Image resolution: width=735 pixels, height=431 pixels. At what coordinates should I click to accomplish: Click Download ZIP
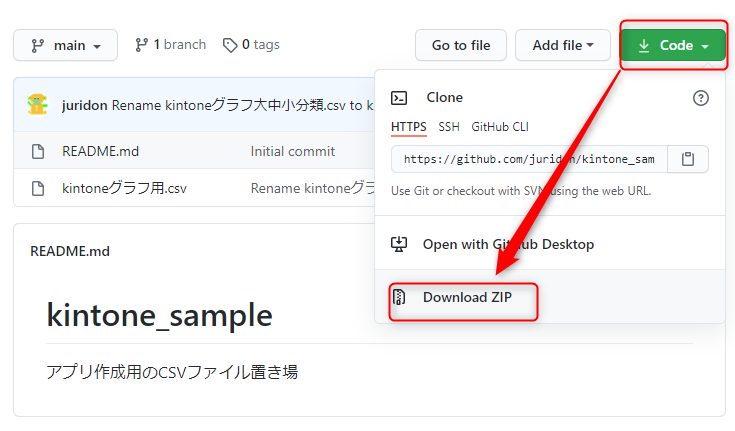click(x=467, y=297)
